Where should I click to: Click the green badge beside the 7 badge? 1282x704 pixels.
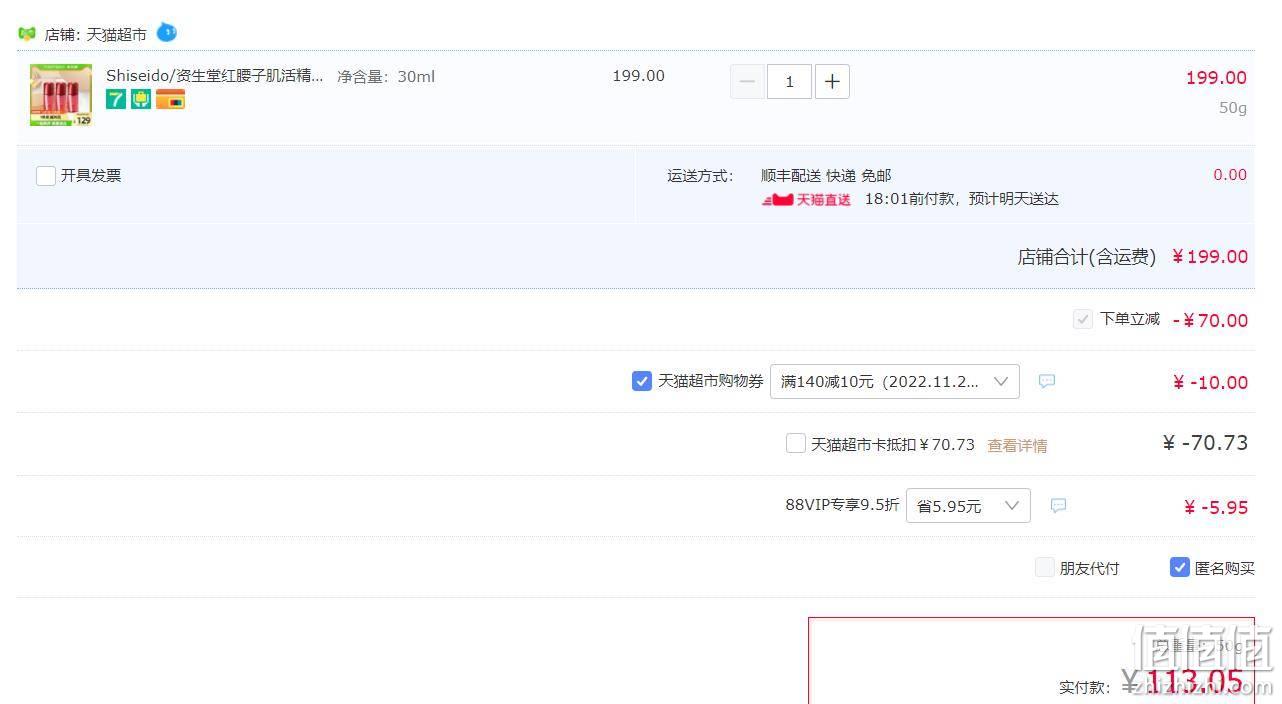[141, 100]
